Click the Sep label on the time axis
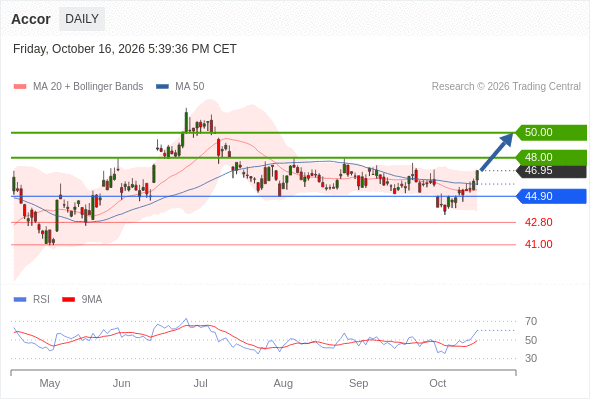This screenshot has height=400, width=590. [358, 383]
